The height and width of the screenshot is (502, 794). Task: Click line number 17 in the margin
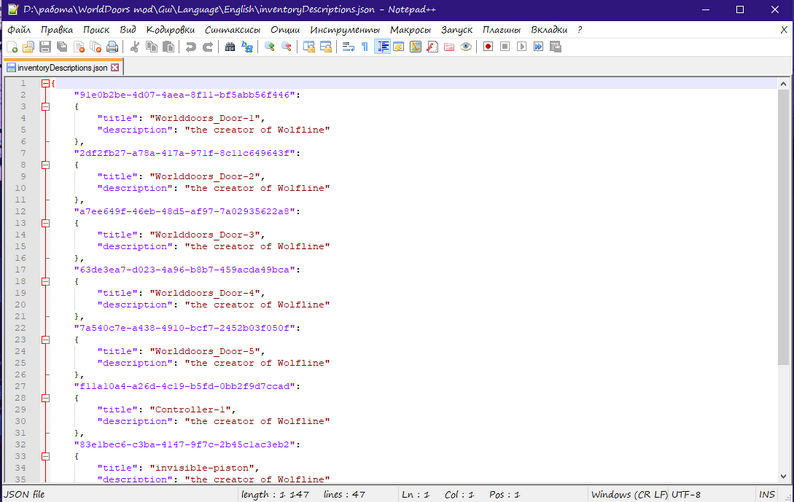click(20, 269)
